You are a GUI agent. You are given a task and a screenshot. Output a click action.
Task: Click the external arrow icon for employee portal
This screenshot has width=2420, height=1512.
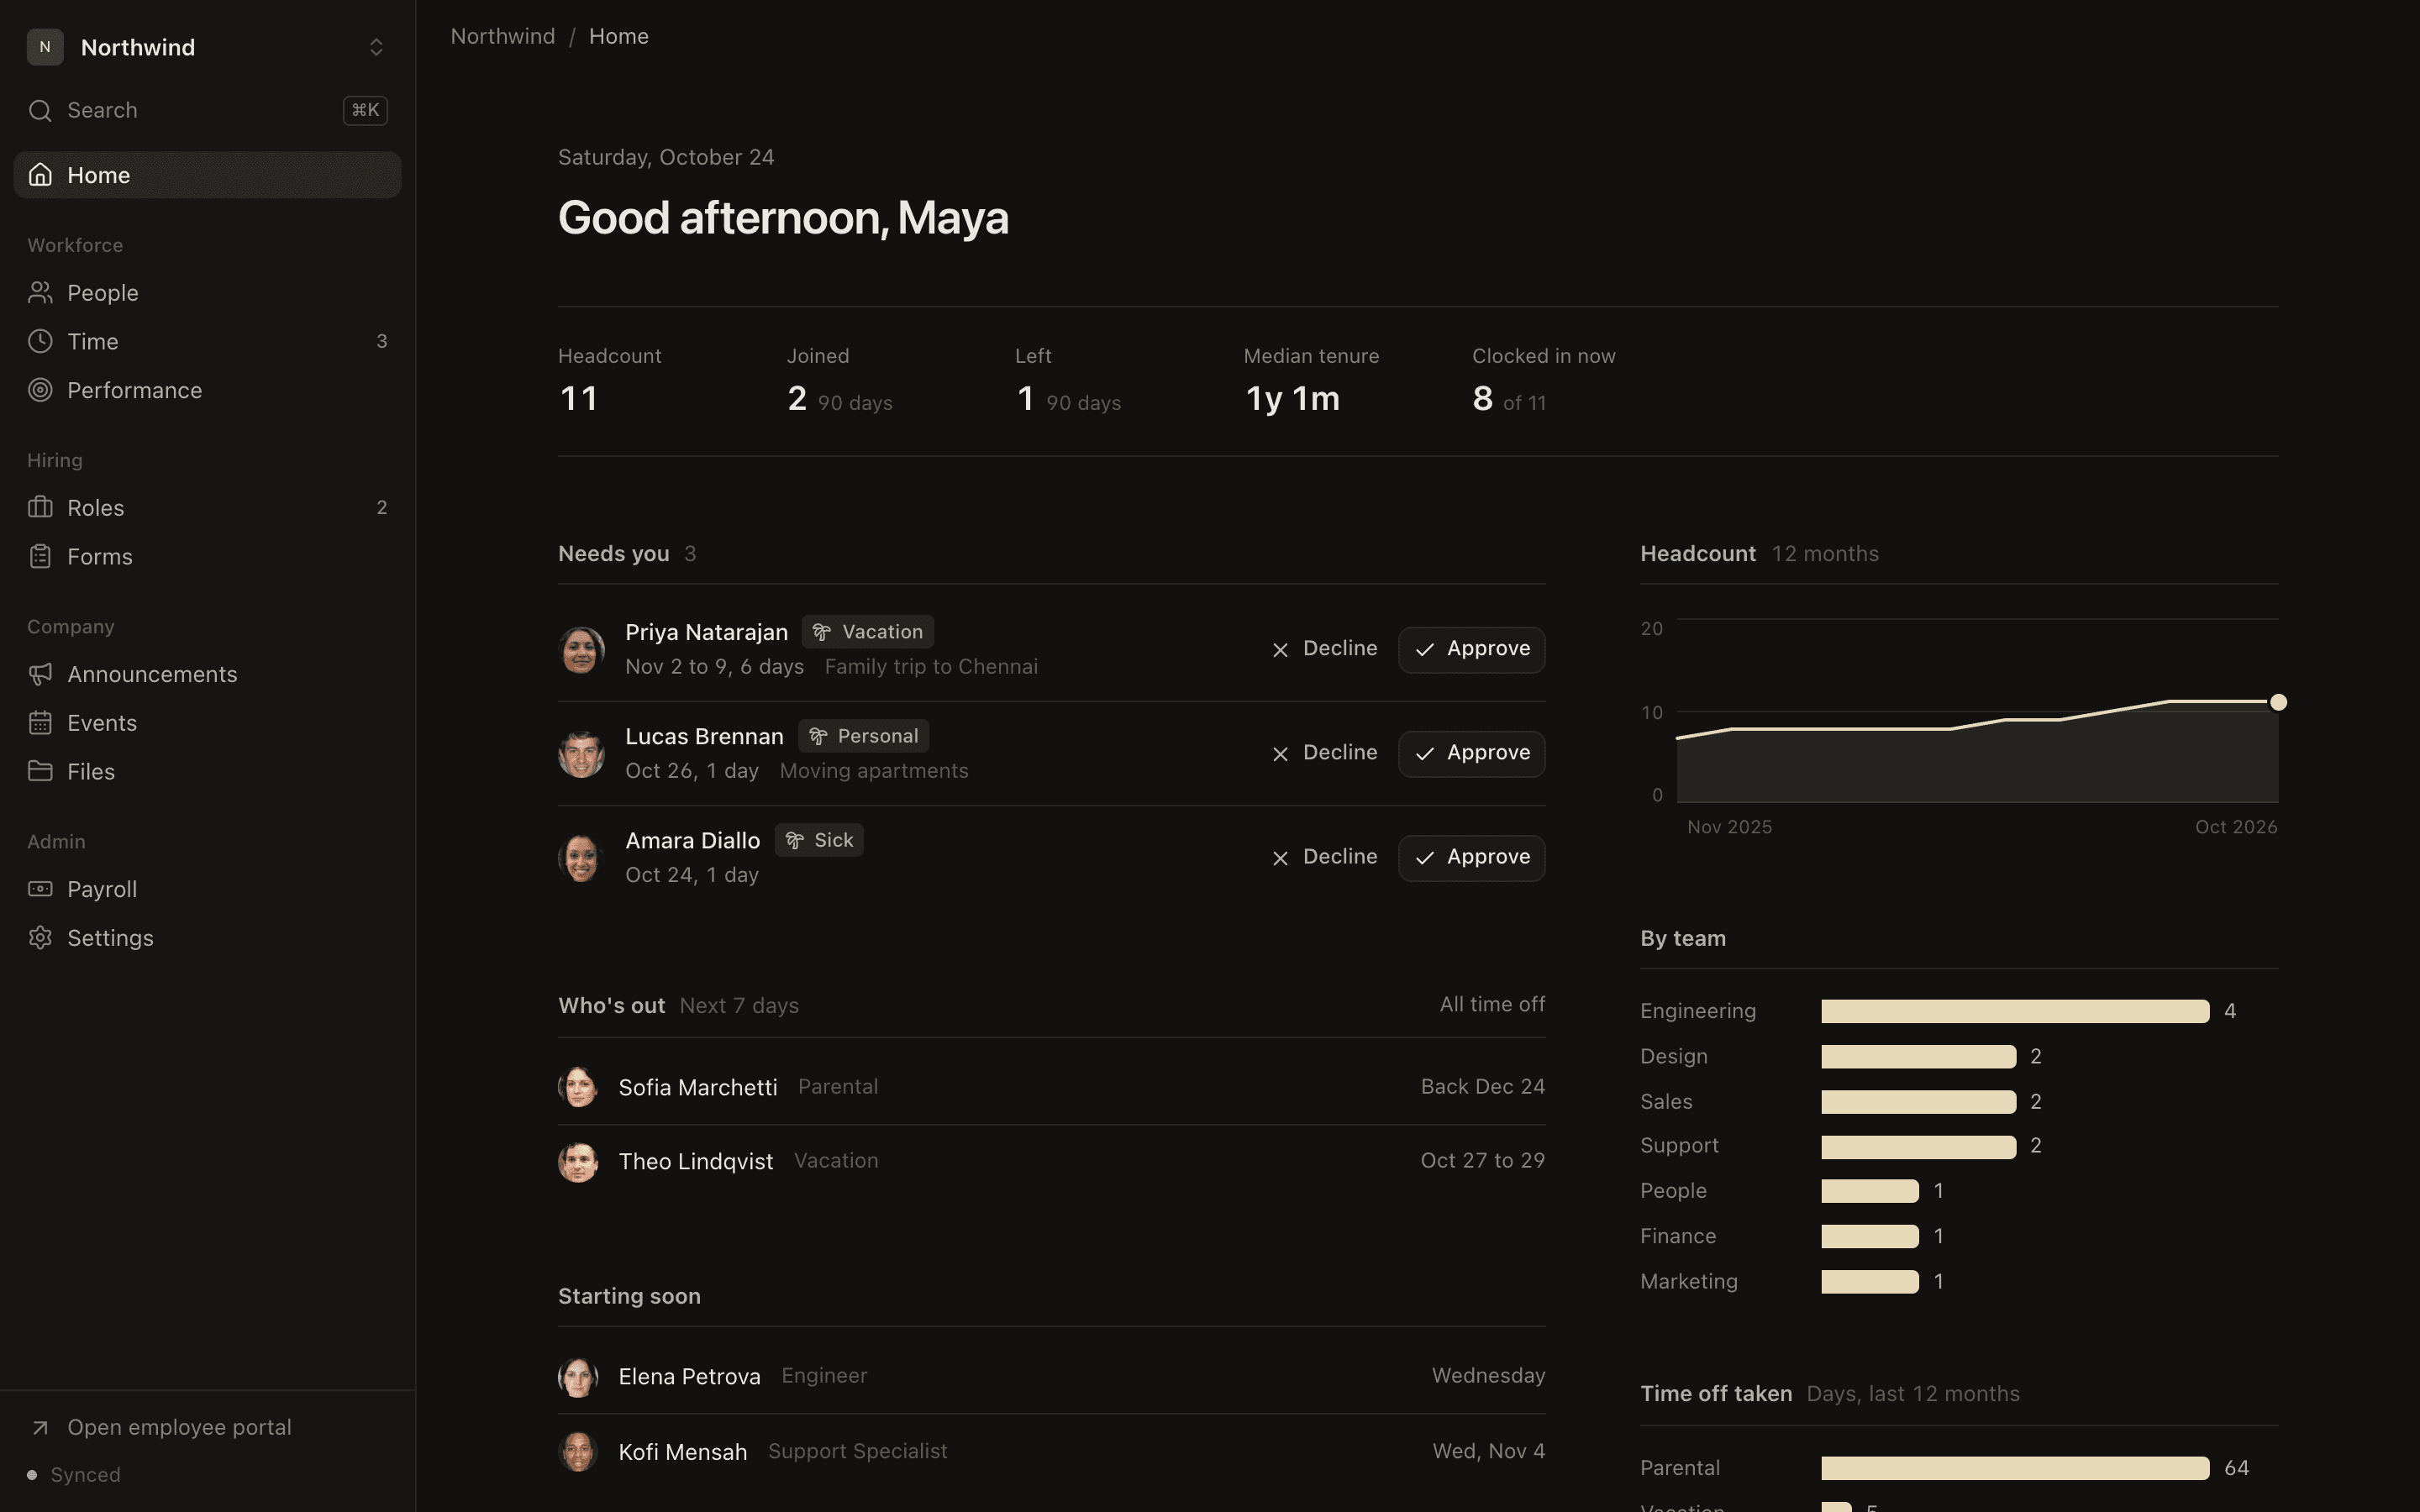pos(40,1427)
